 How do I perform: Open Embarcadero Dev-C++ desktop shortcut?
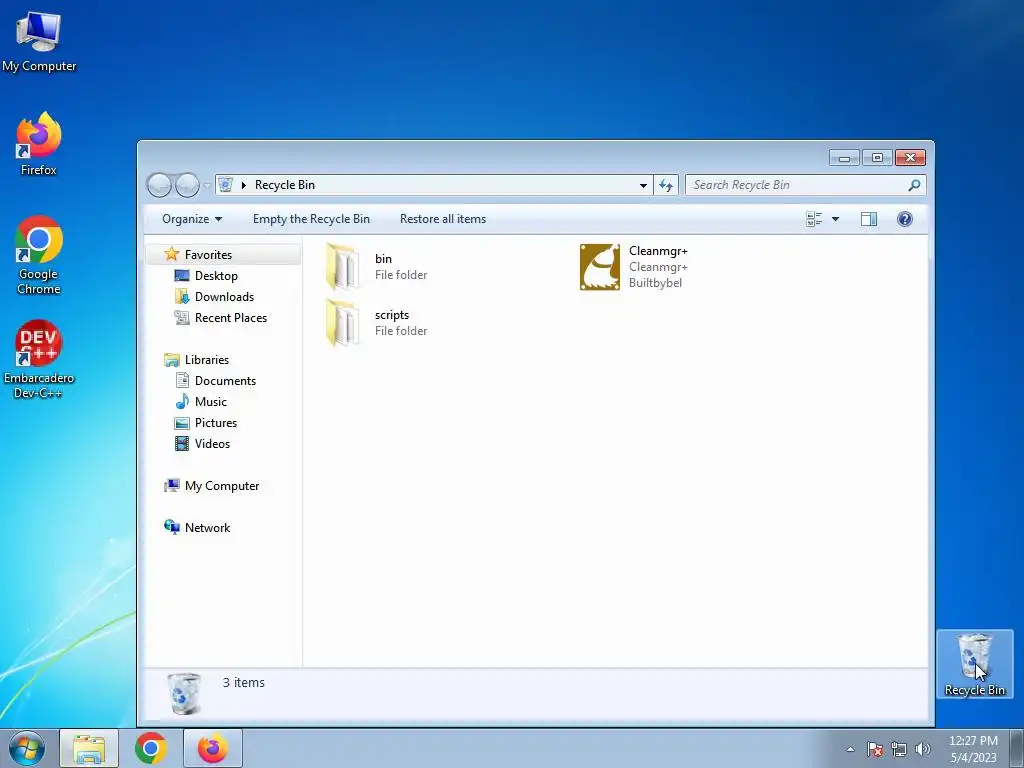click(x=39, y=359)
